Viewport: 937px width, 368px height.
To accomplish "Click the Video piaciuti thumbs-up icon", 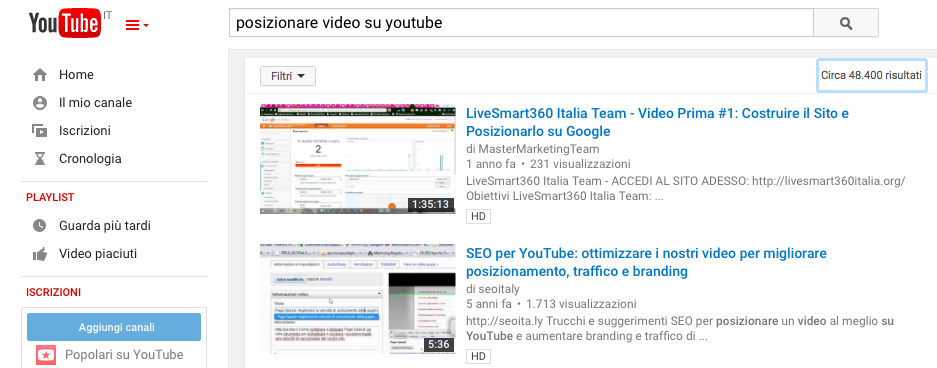I will (40, 254).
